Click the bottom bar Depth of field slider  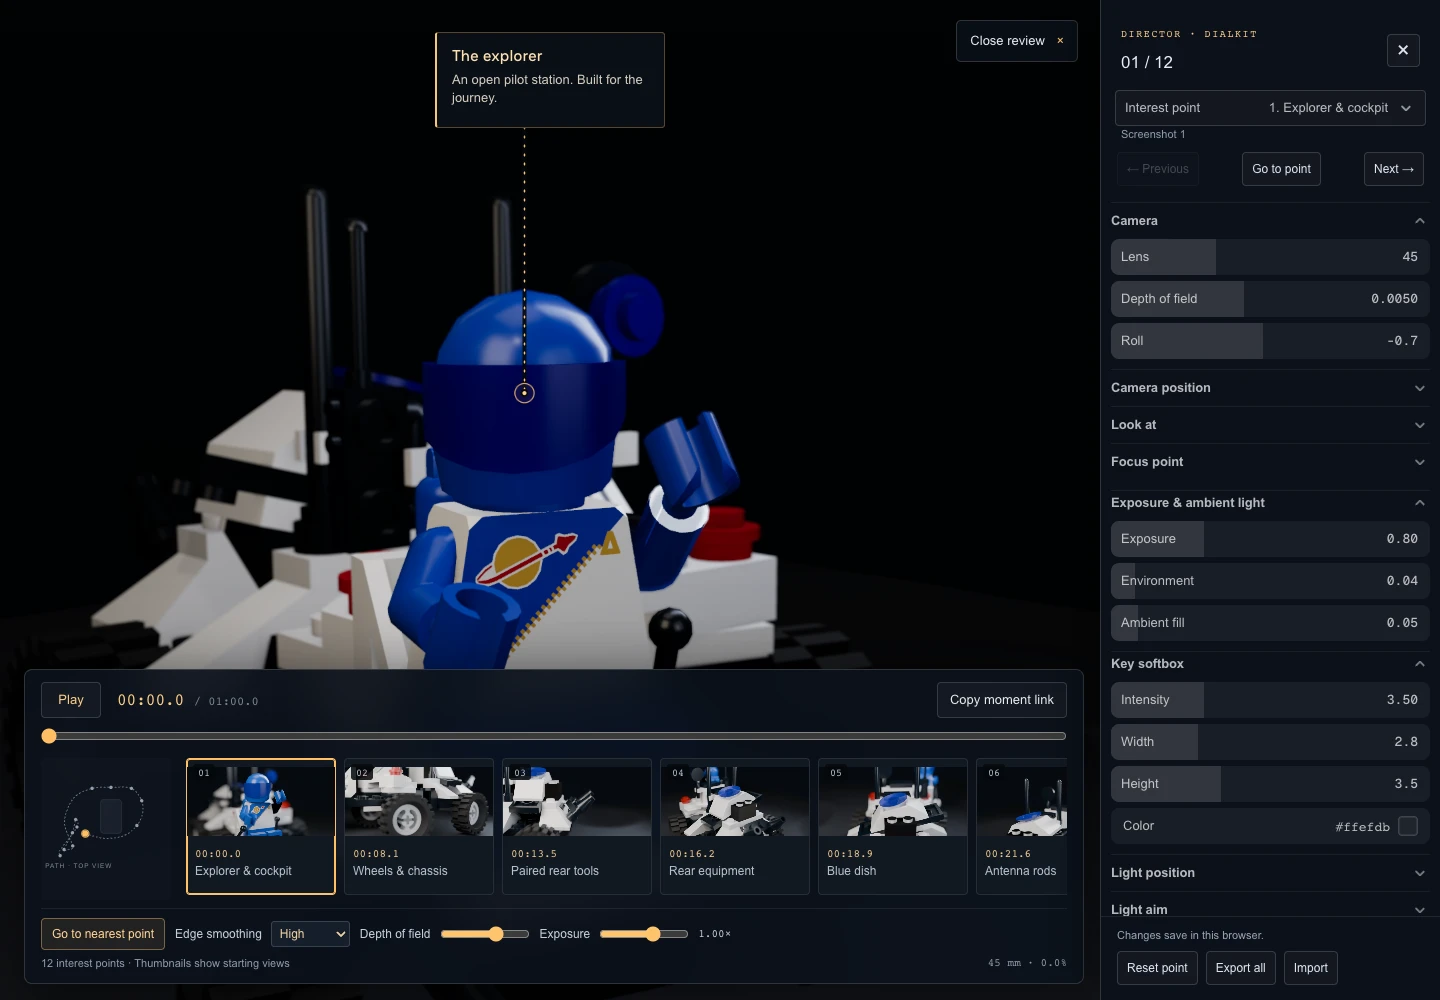tap(485, 934)
